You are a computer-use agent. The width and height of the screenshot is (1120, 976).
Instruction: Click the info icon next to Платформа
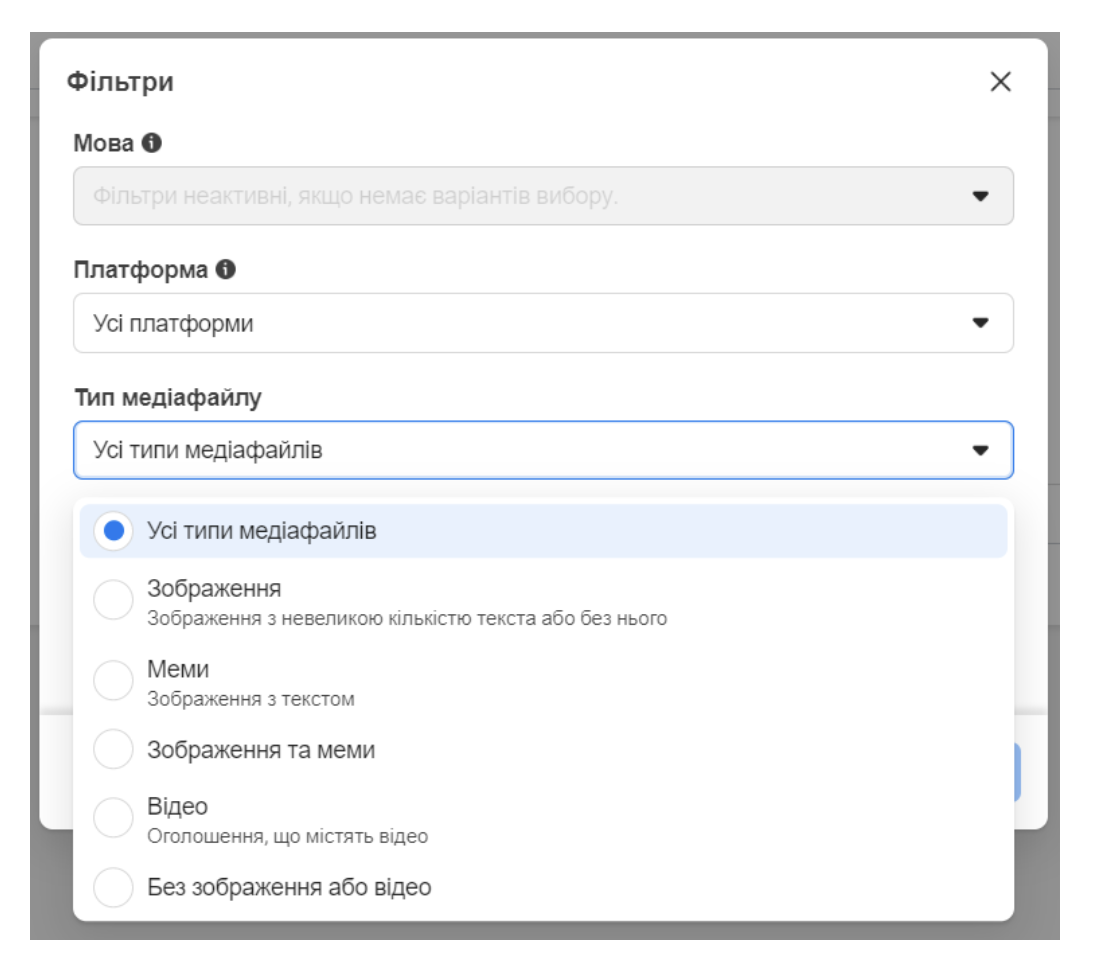(226, 269)
